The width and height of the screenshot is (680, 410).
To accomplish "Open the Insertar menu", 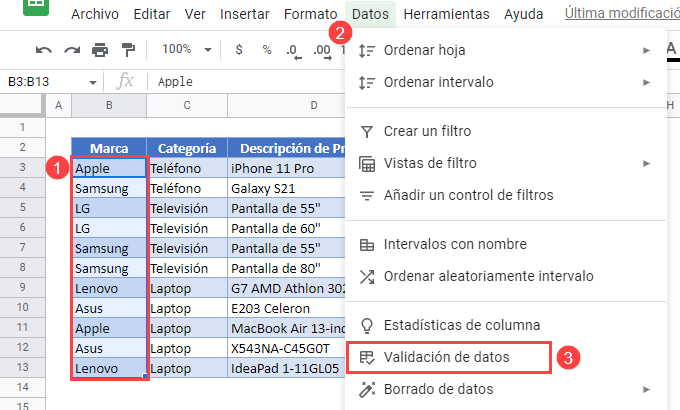I will pyautogui.click(x=245, y=14).
